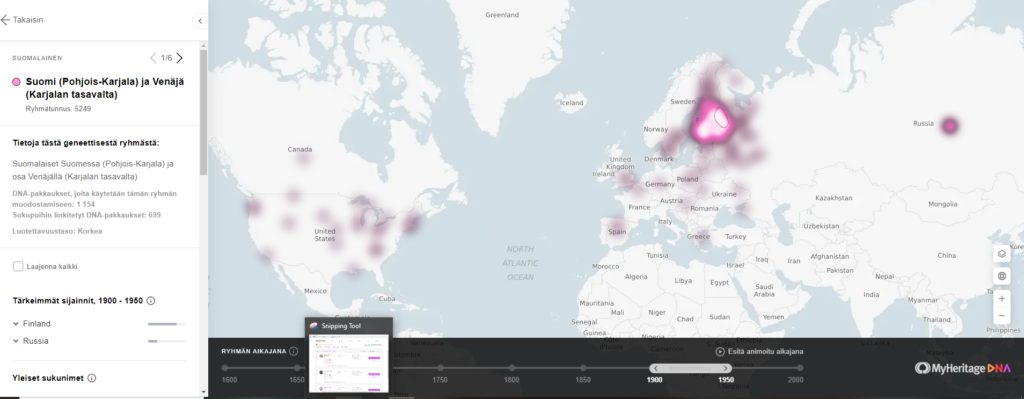Select the 1900–1950 timeline range handle
Viewport: 1024px width, 399px height.
[690, 368]
